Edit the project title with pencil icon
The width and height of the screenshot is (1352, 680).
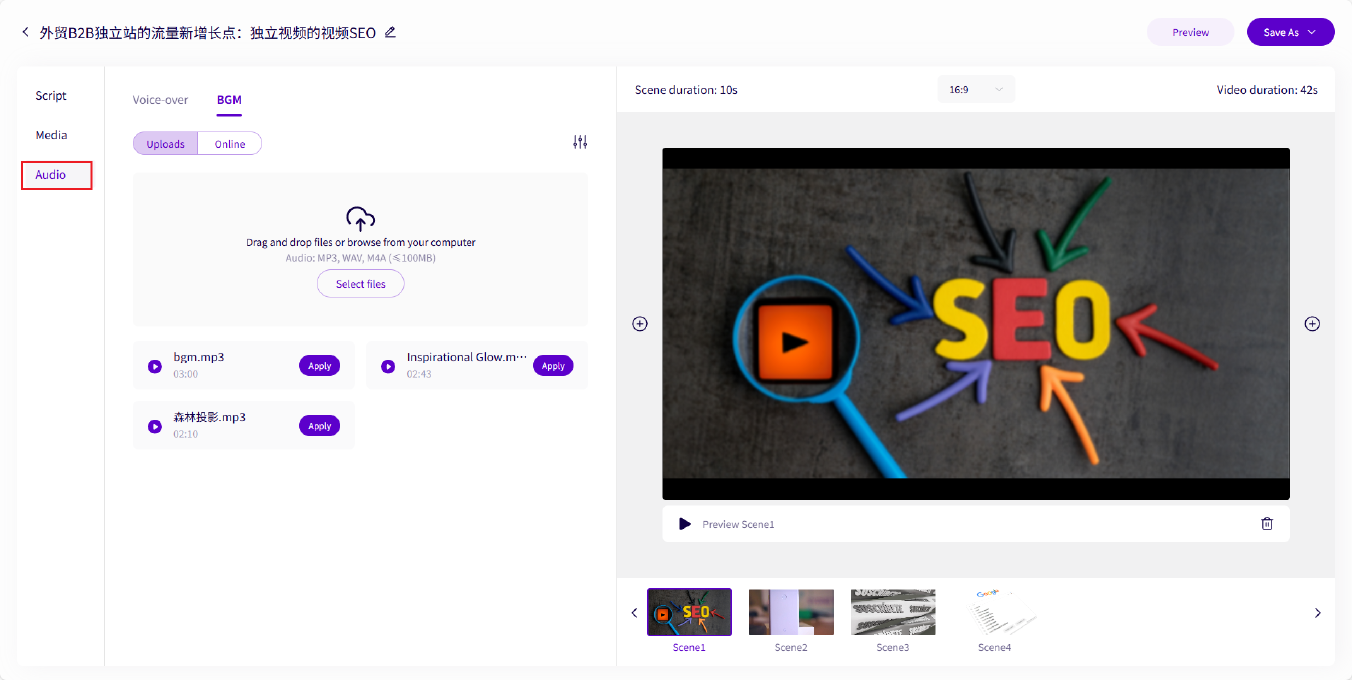coord(390,32)
